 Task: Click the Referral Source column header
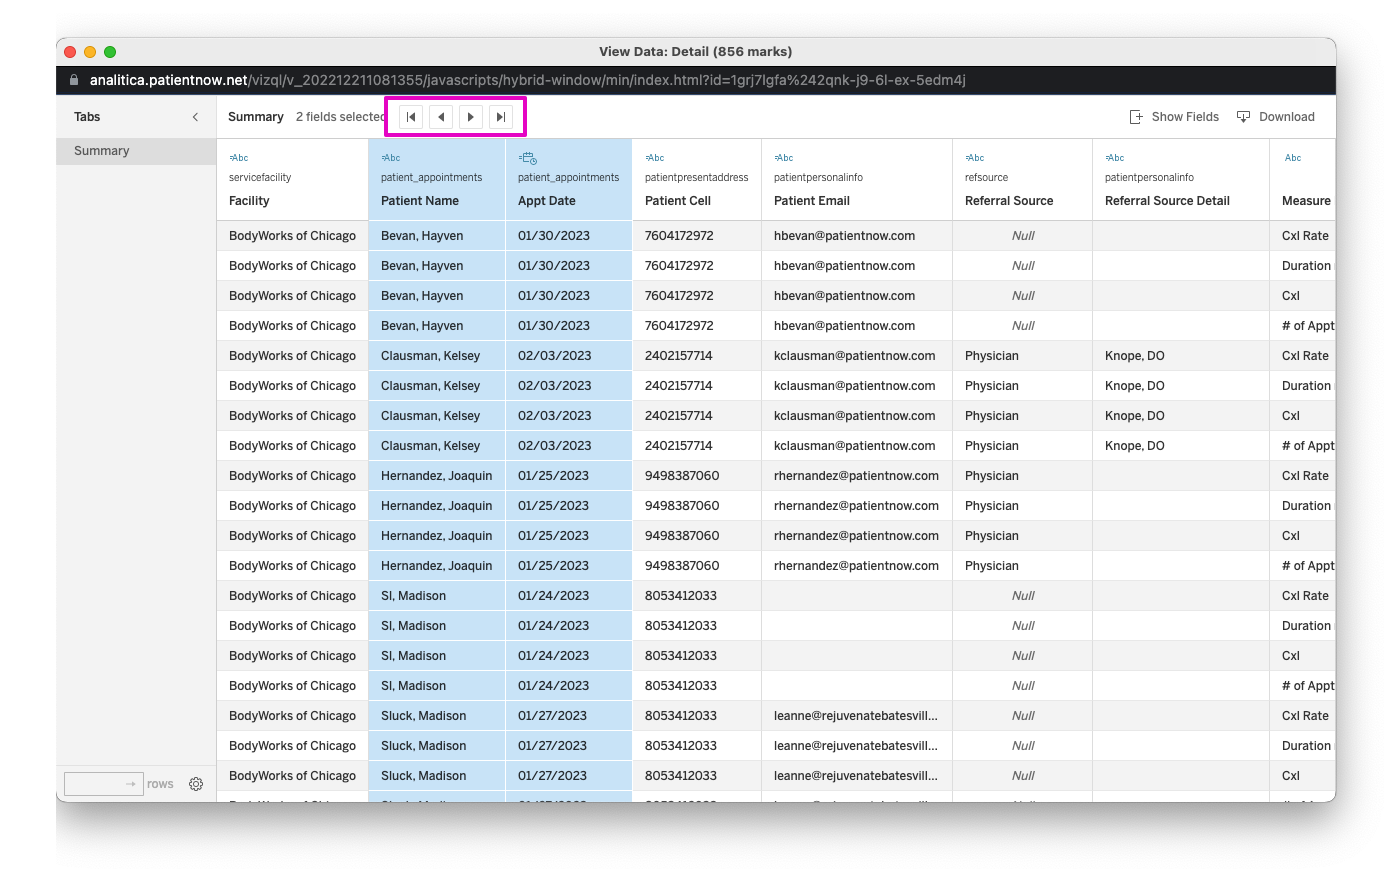coord(1009,201)
